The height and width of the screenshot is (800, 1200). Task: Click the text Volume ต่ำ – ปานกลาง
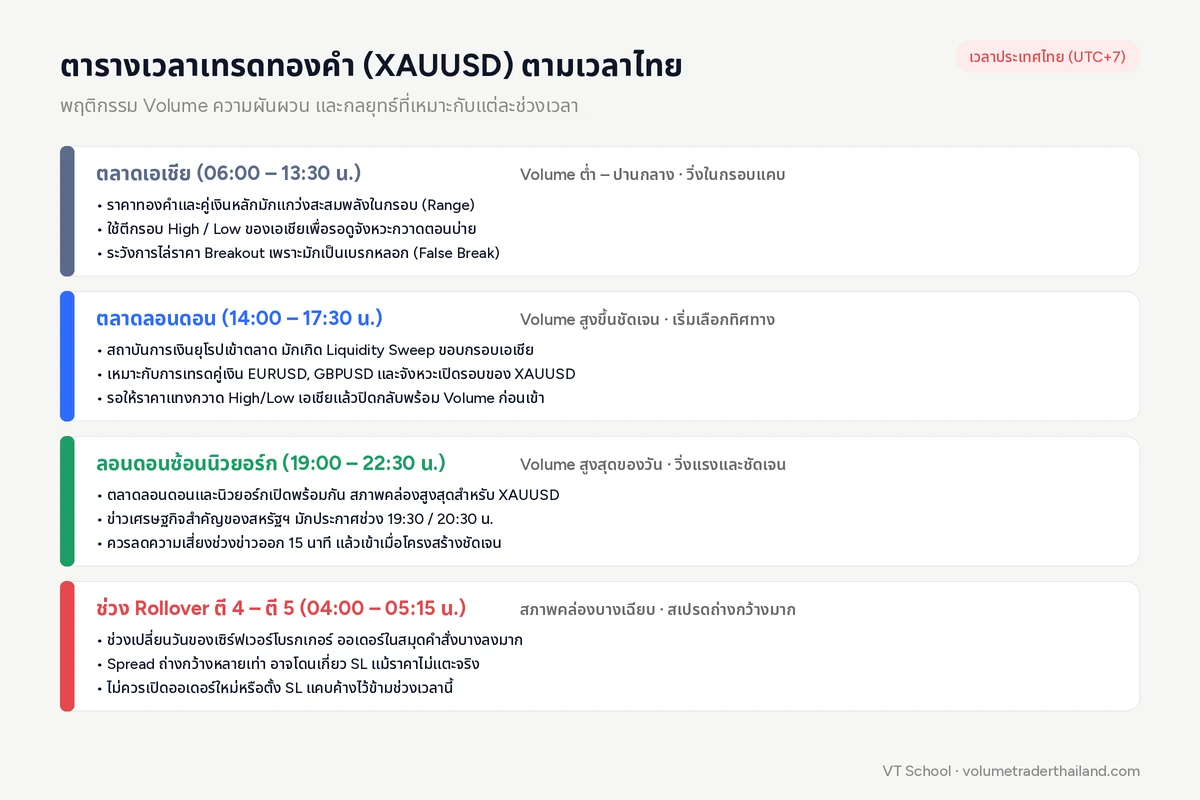(597, 174)
